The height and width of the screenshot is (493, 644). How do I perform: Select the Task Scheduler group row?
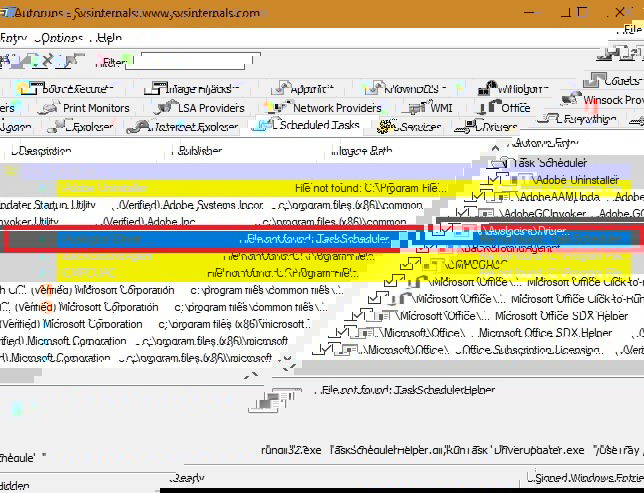point(550,163)
